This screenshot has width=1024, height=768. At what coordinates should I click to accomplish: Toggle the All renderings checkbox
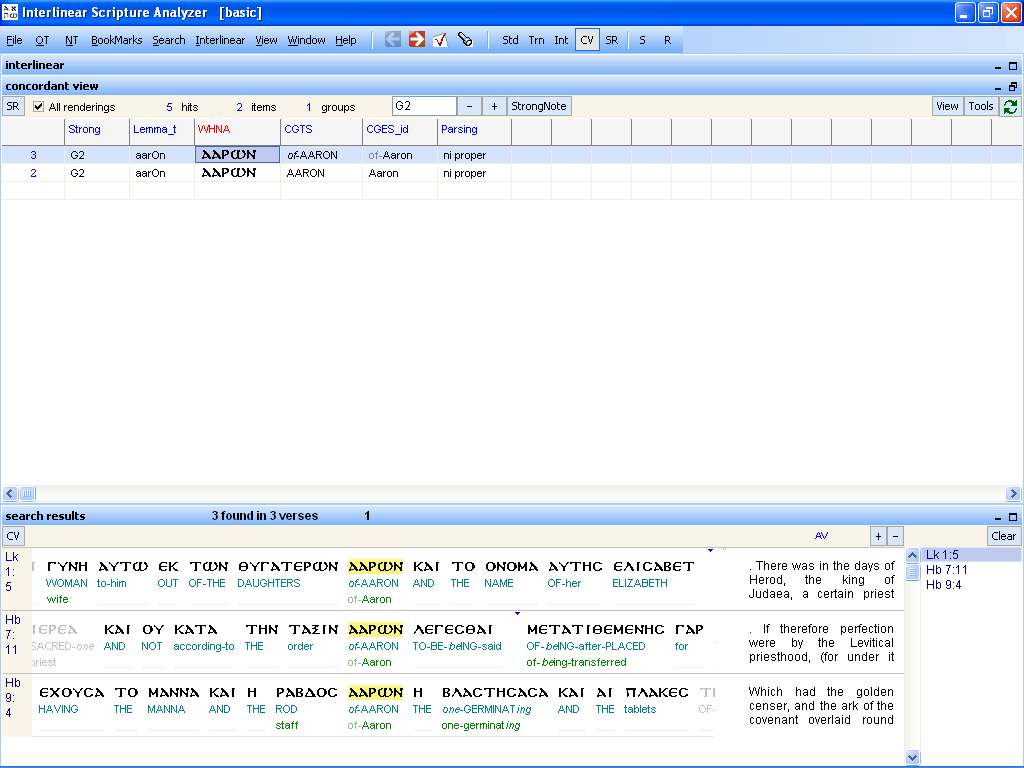[38, 106]
